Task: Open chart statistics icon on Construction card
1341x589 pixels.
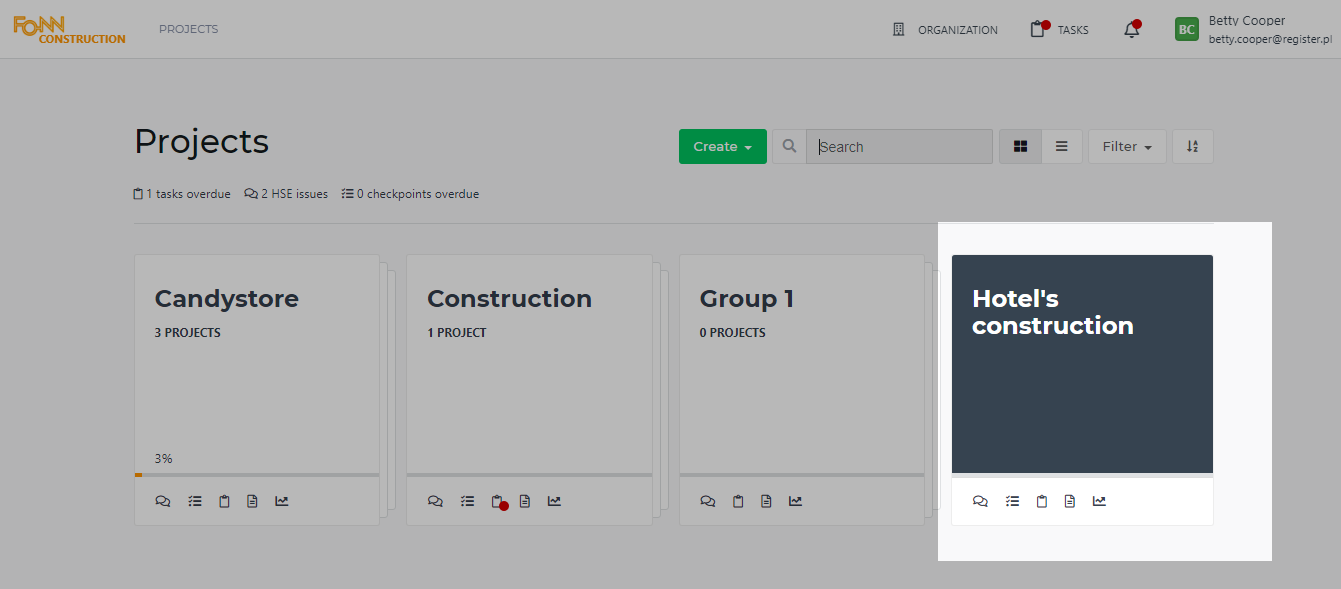Action: tap(554, 501)
